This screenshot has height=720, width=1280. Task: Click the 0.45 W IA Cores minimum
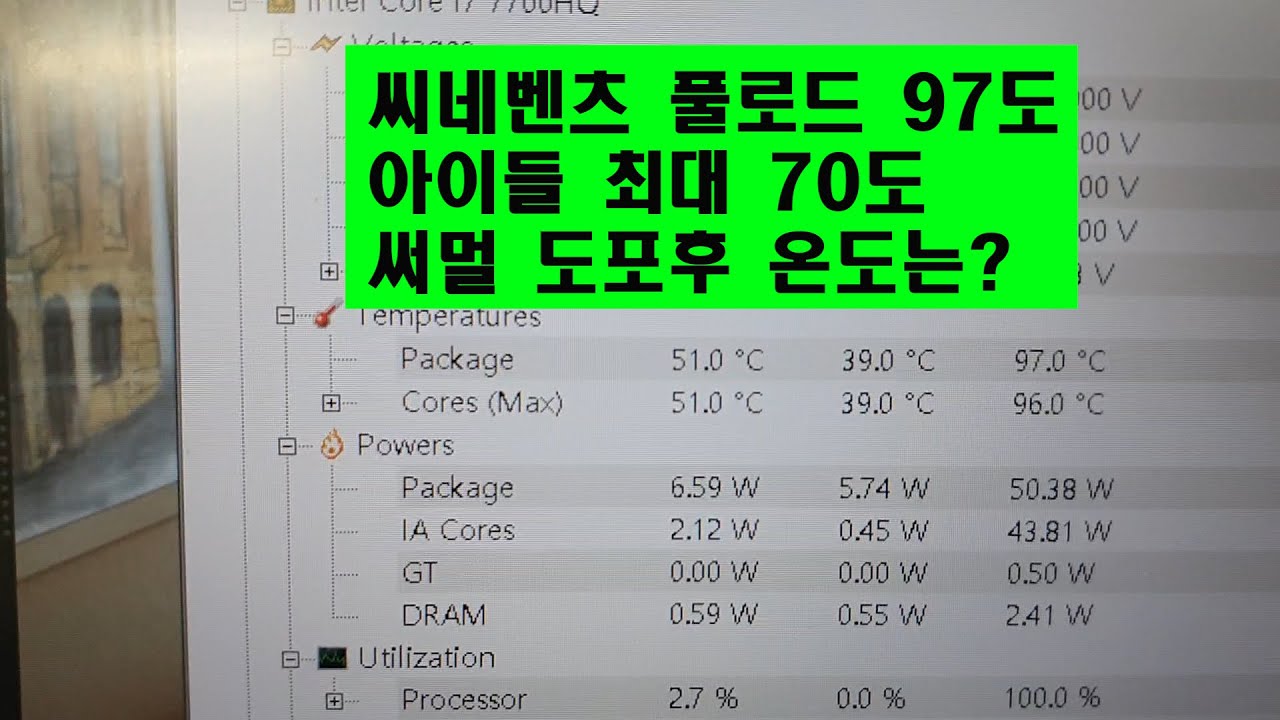coord(884,531)
